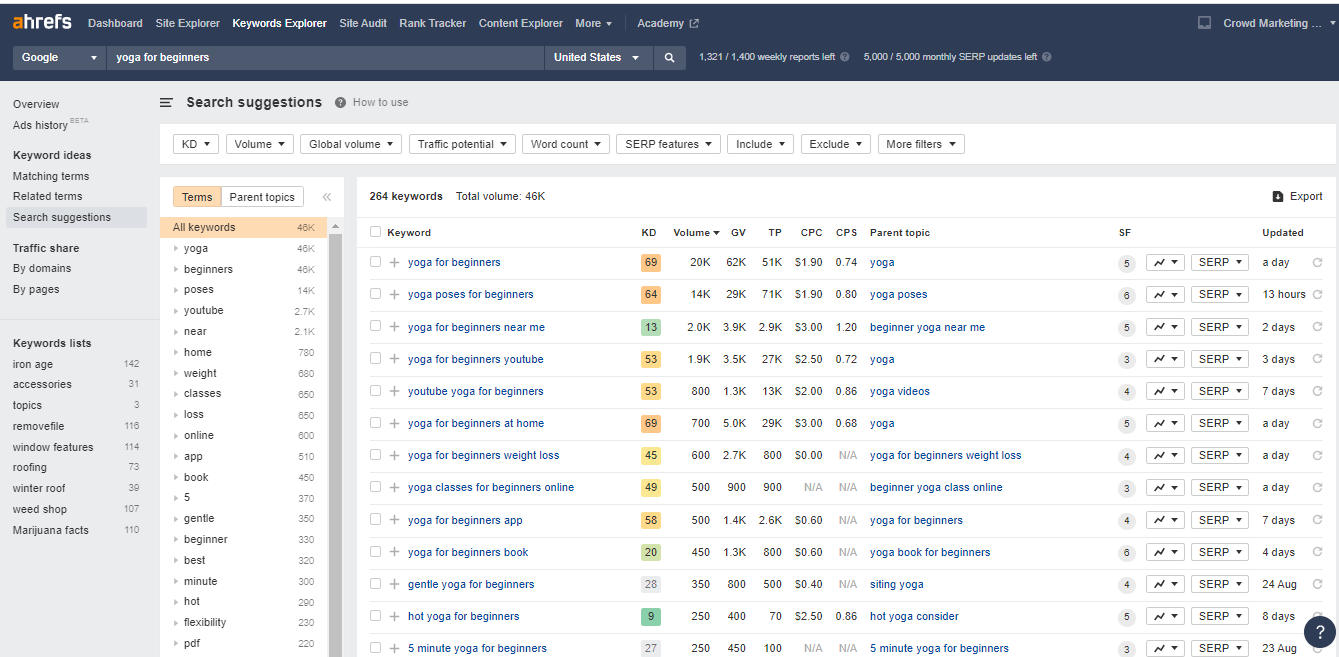Open the gentle yoga for beginners keyword link
Viewport: 1339px width, 657px height.
click(x=470, y=583)
